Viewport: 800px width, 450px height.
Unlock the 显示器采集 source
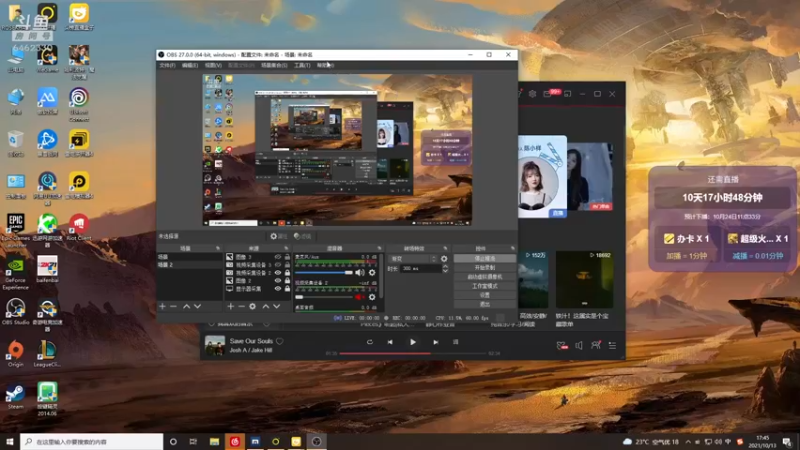point(287,289)
